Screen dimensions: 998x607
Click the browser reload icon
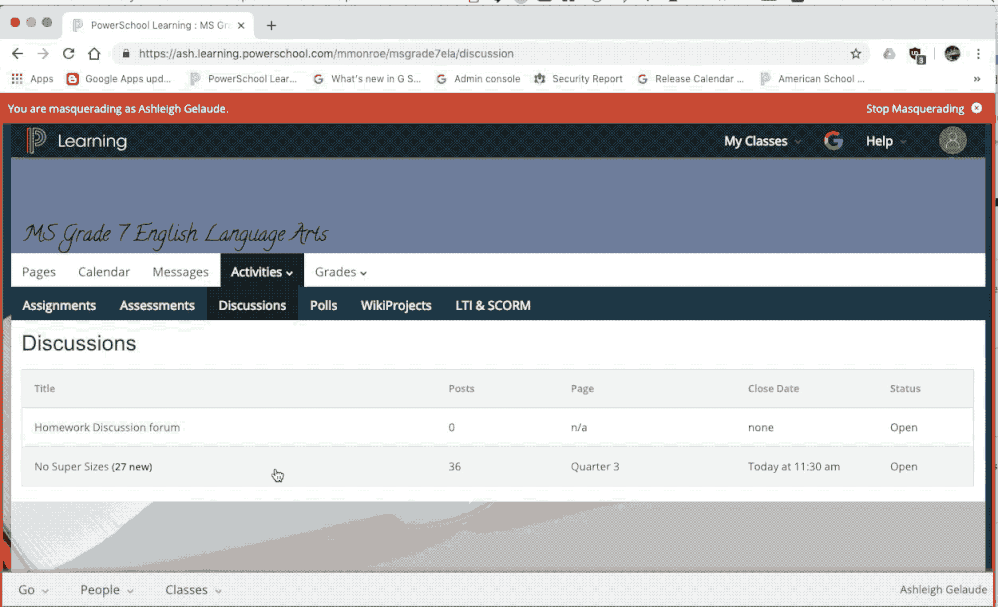coord(69,54)
